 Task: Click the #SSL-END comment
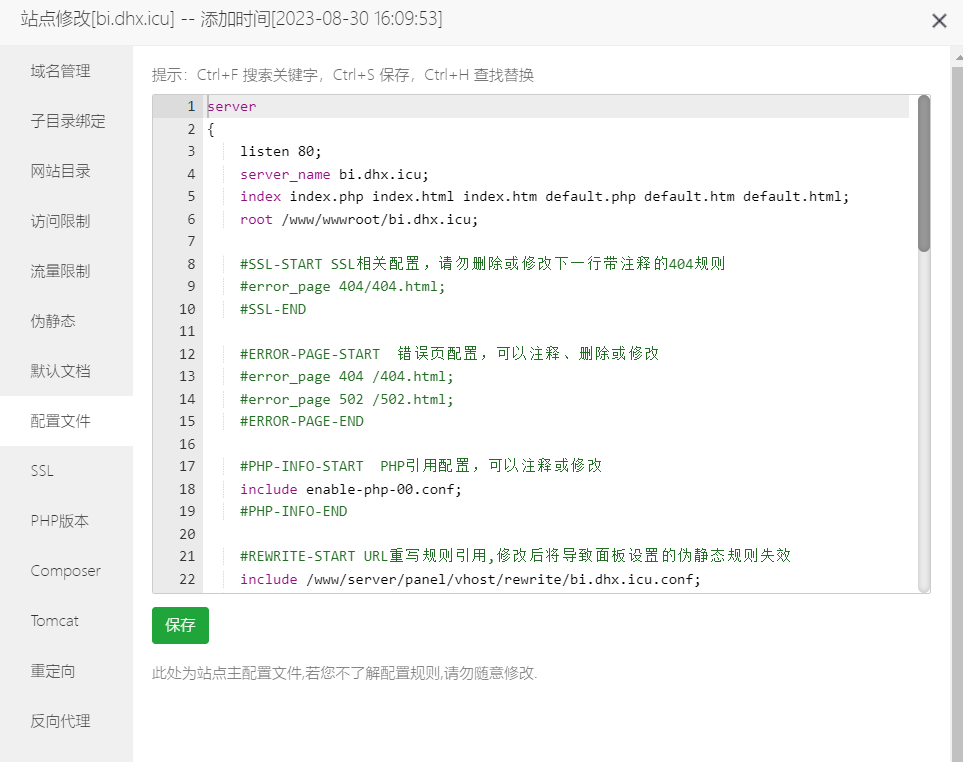[273, 309]
